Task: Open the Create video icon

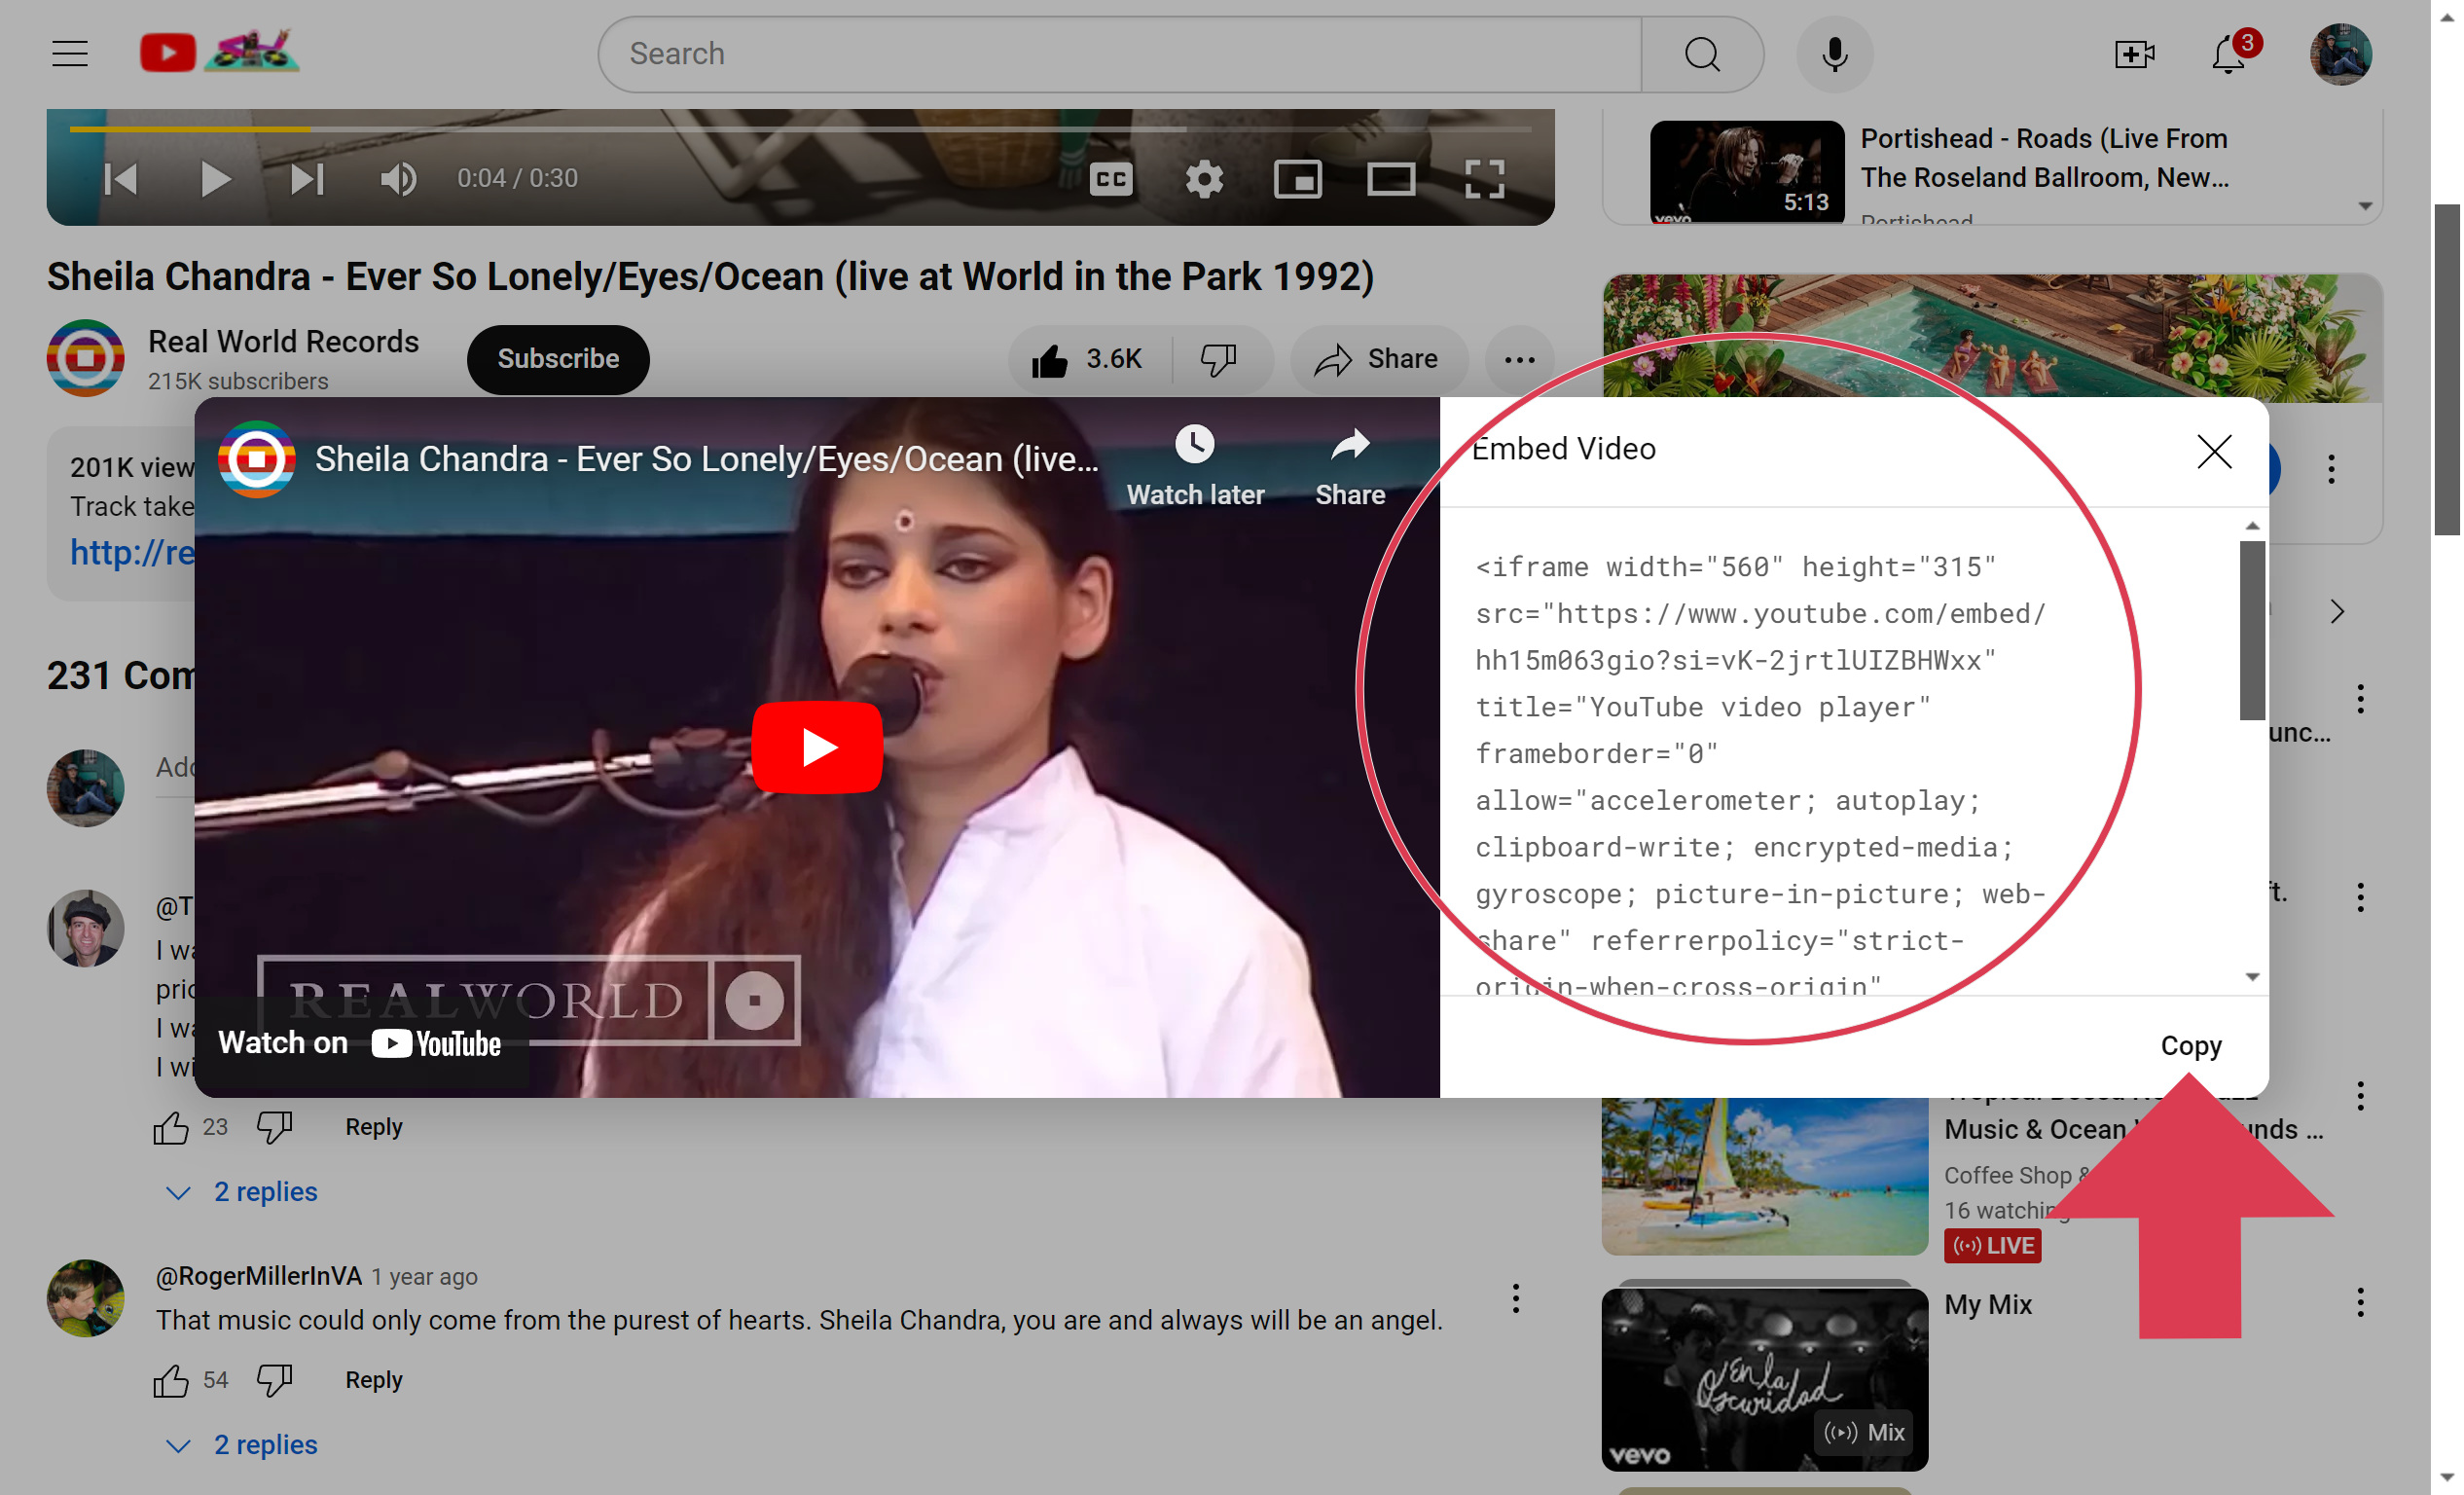Action: pyautogui.click(x=2133, y=54)
